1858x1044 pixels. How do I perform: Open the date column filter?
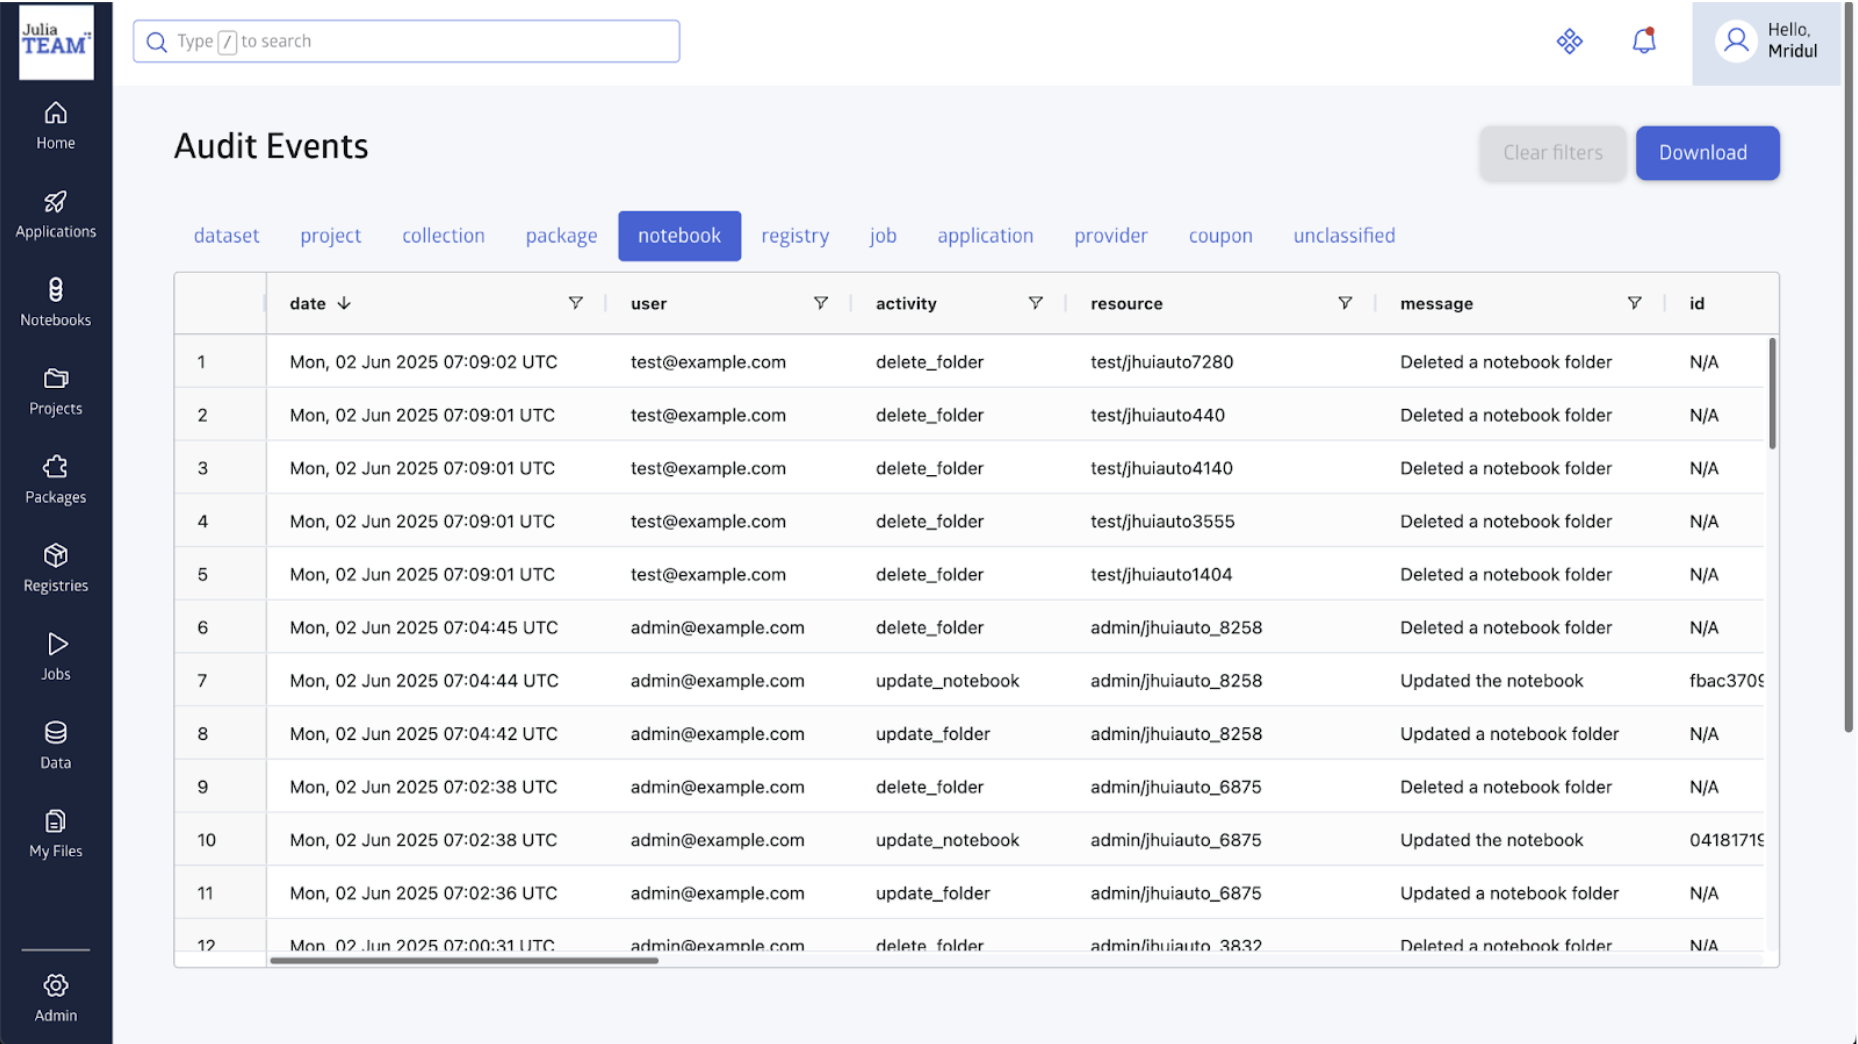click(575, 303)
